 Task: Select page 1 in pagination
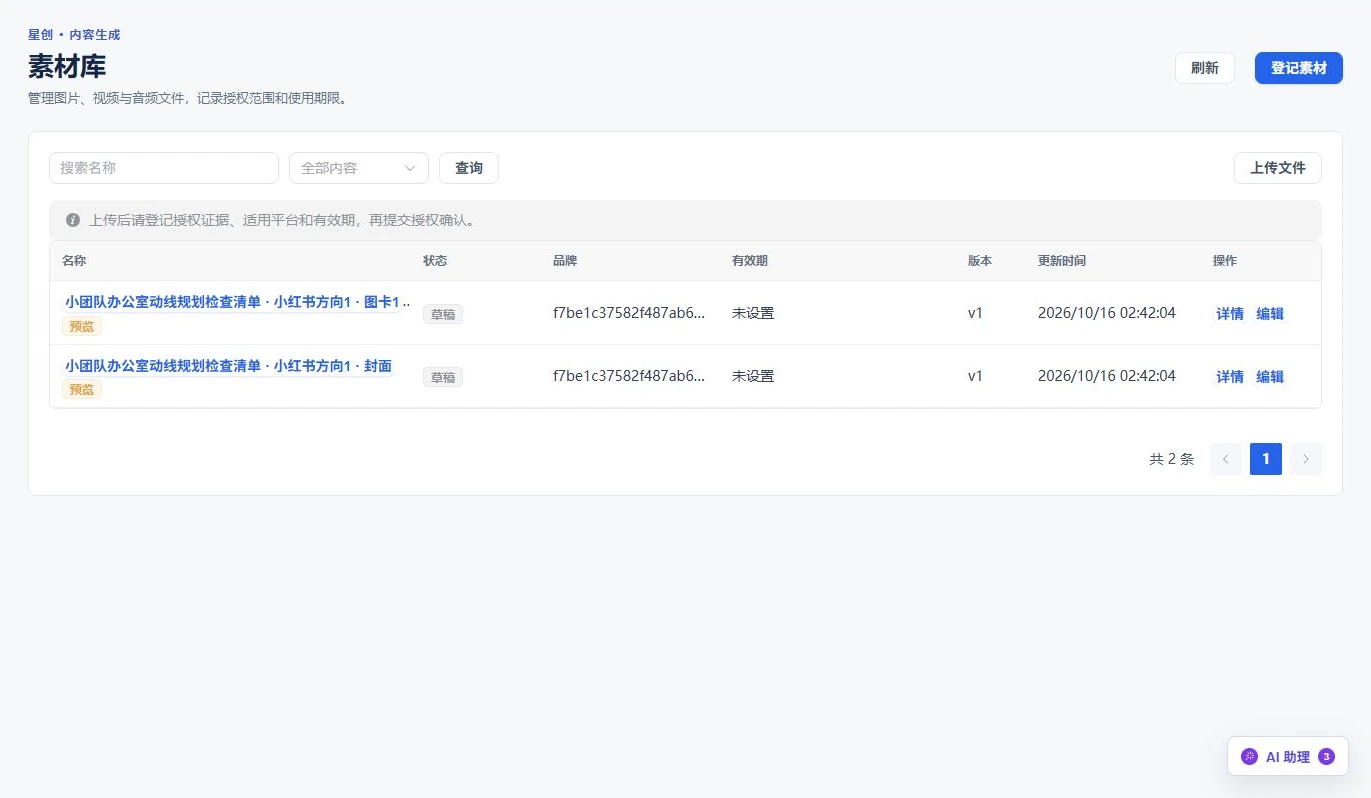point(1265,459)
